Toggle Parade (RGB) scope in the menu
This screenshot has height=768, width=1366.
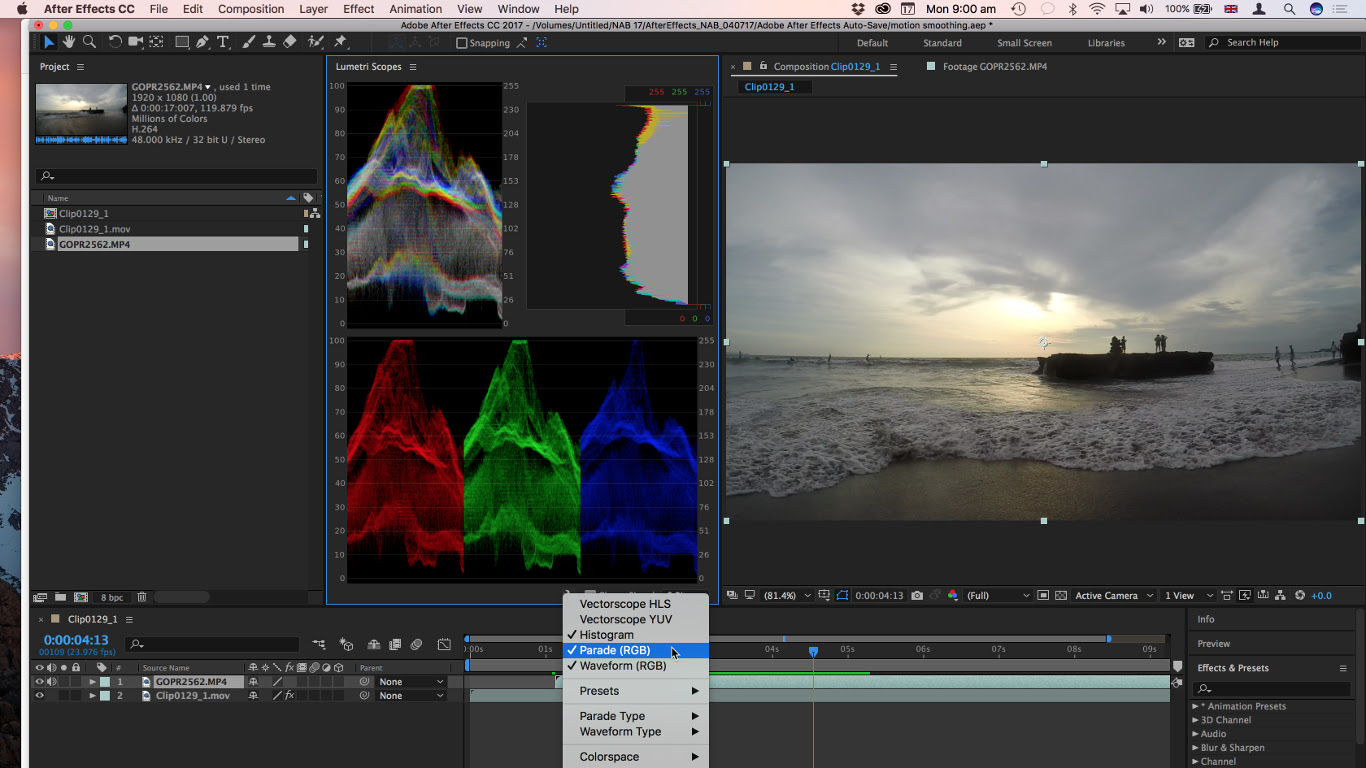(x=636, y=650)
